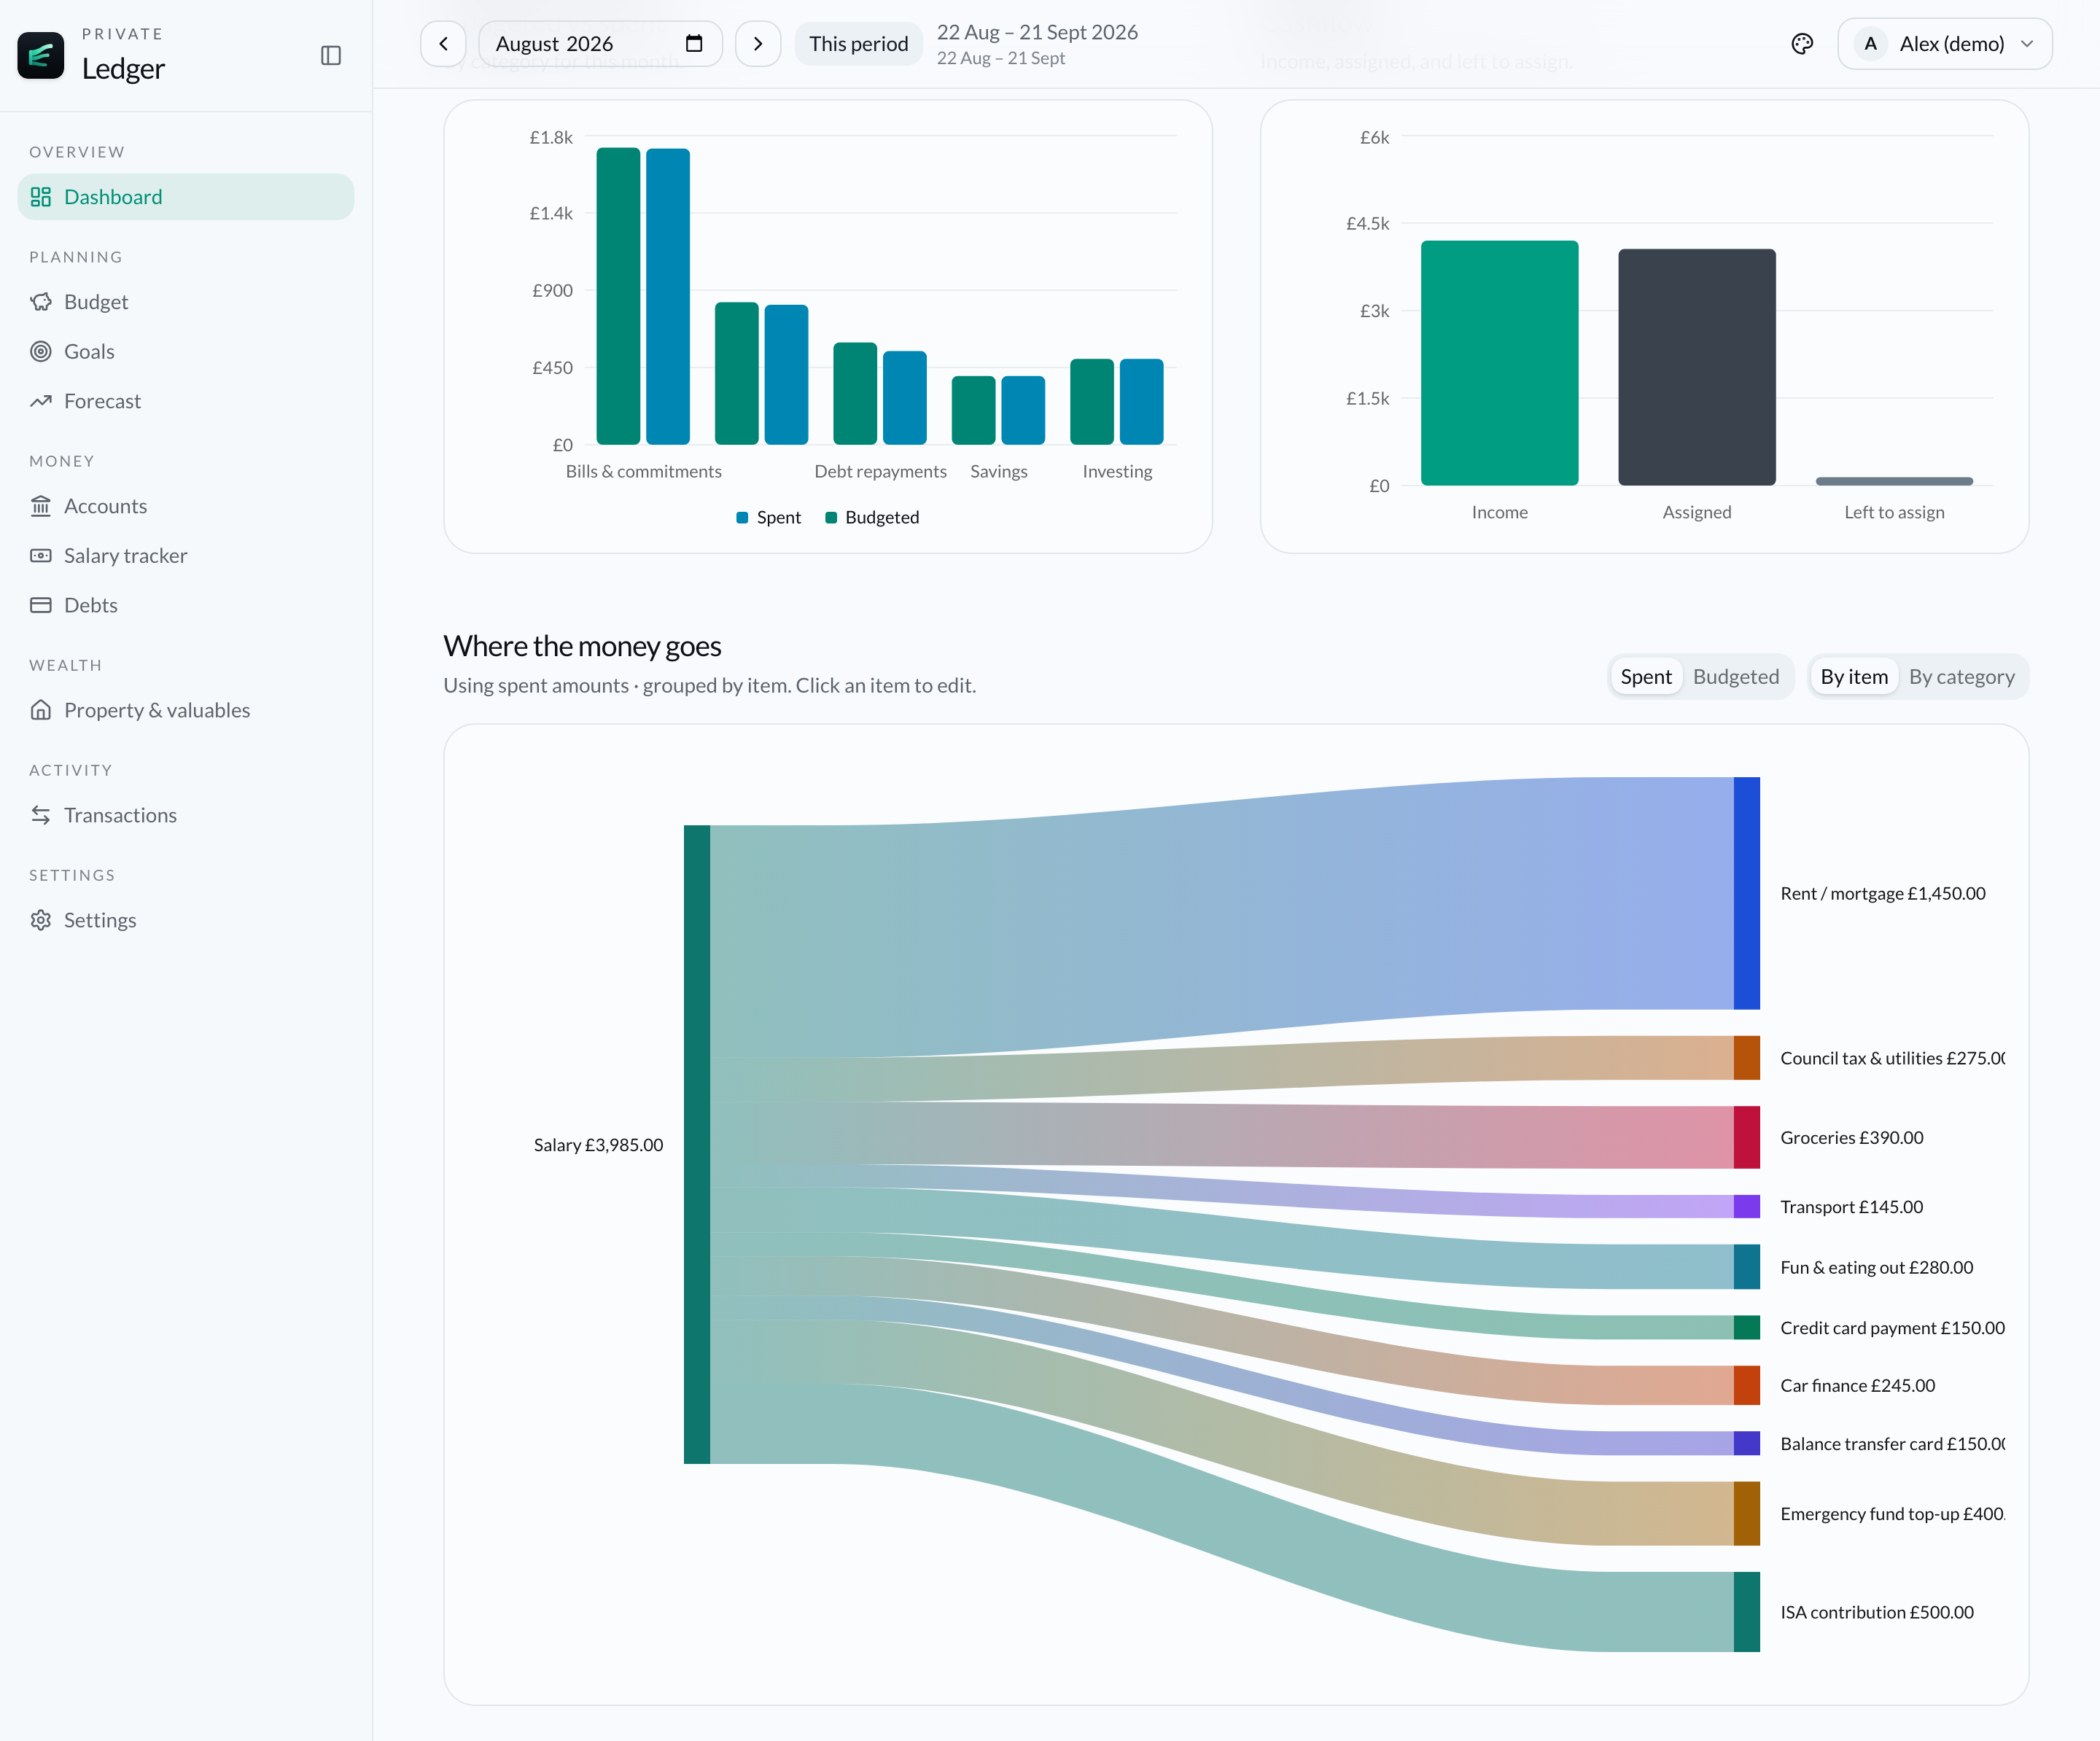Open the calendar picker icon in month field
The width and height of the screenshot is (2100, 1741).
click(694, 43)
